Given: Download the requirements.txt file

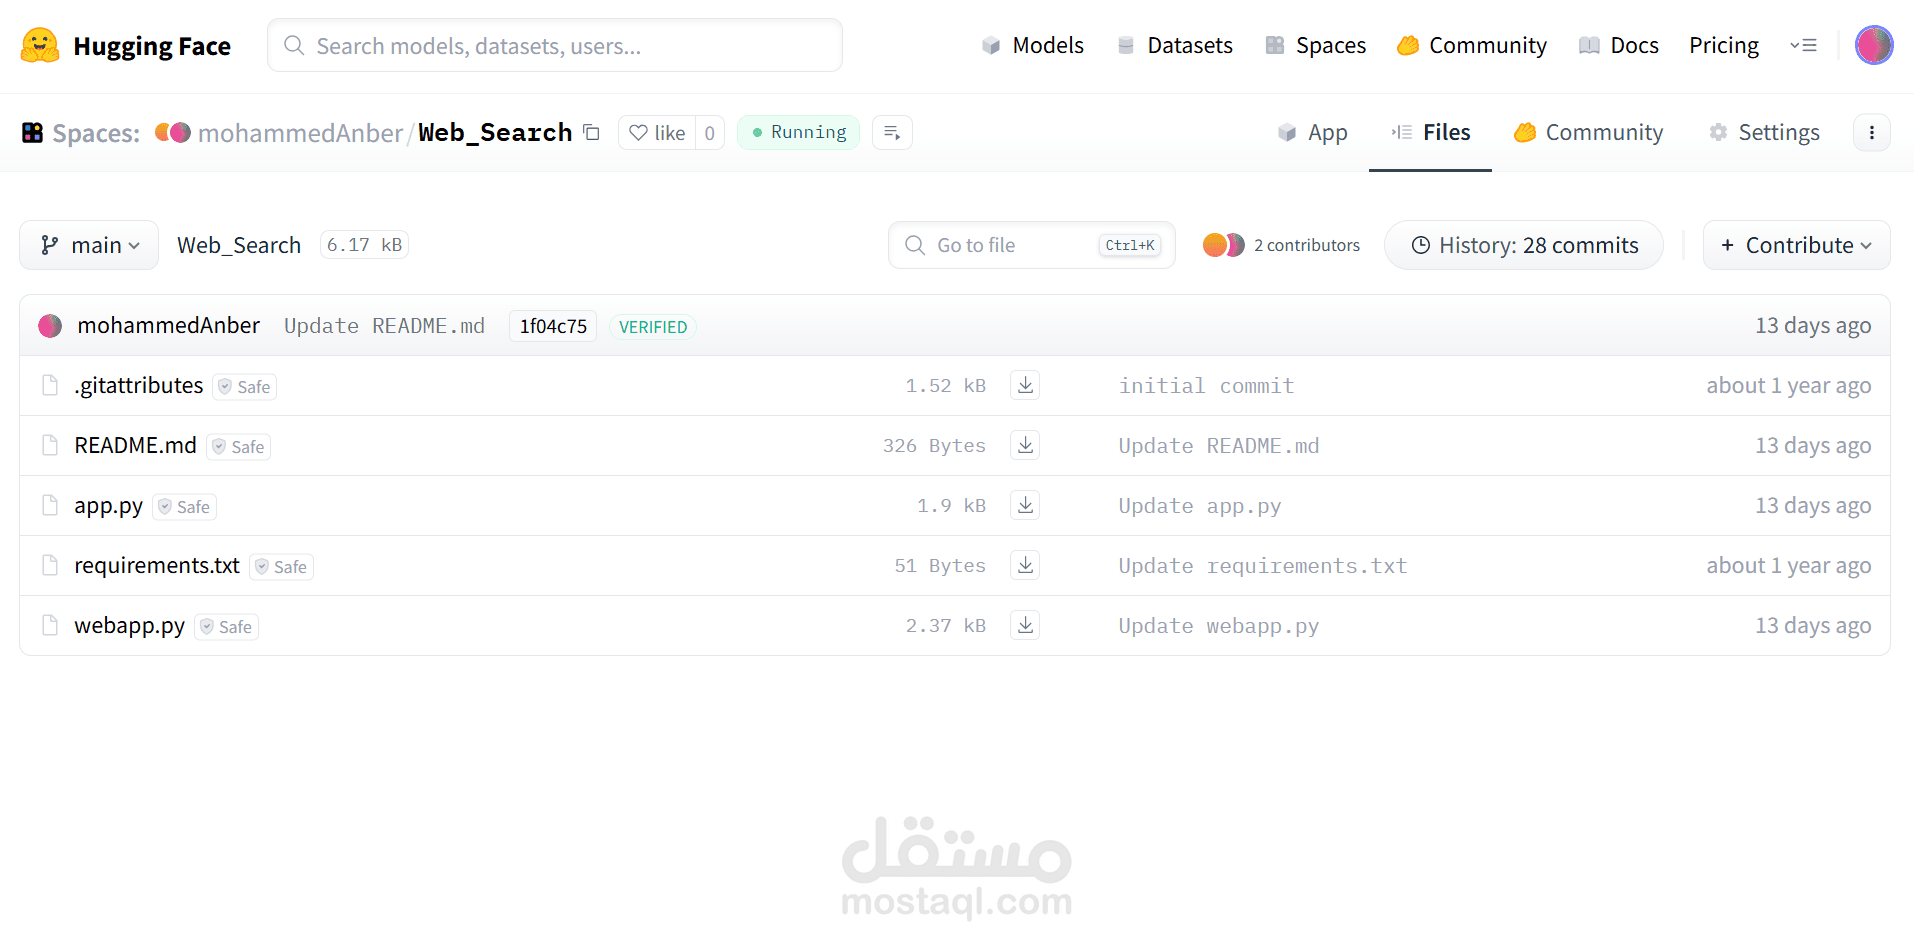Looking at the screenshot, I should point(1025,565).
